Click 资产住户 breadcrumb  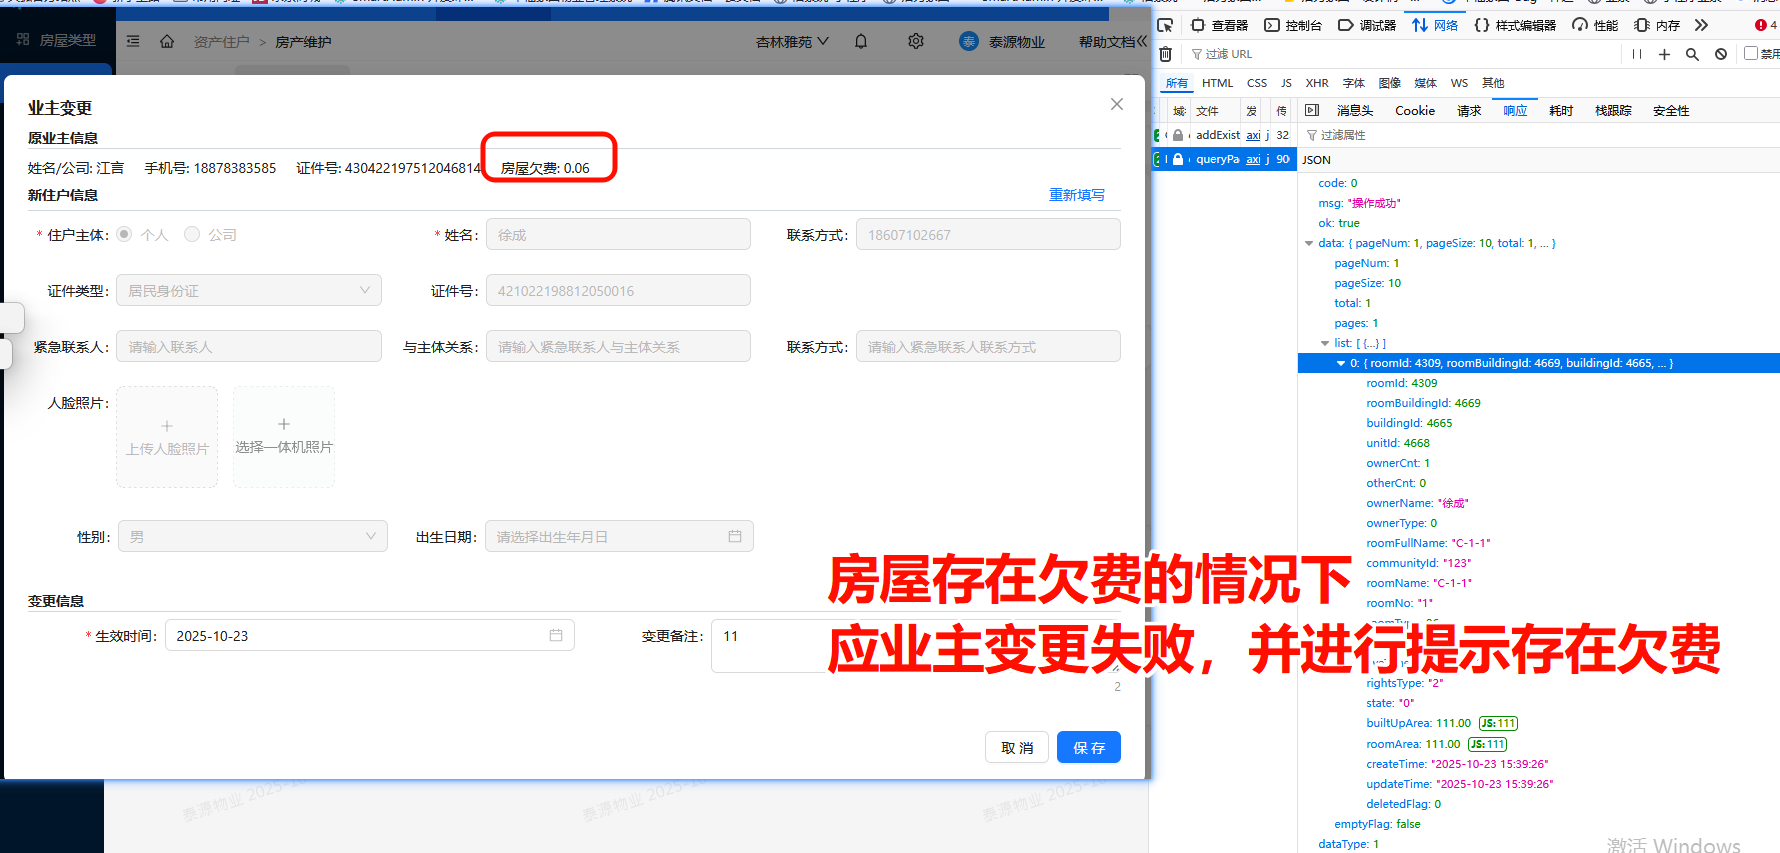click(221, 42)
